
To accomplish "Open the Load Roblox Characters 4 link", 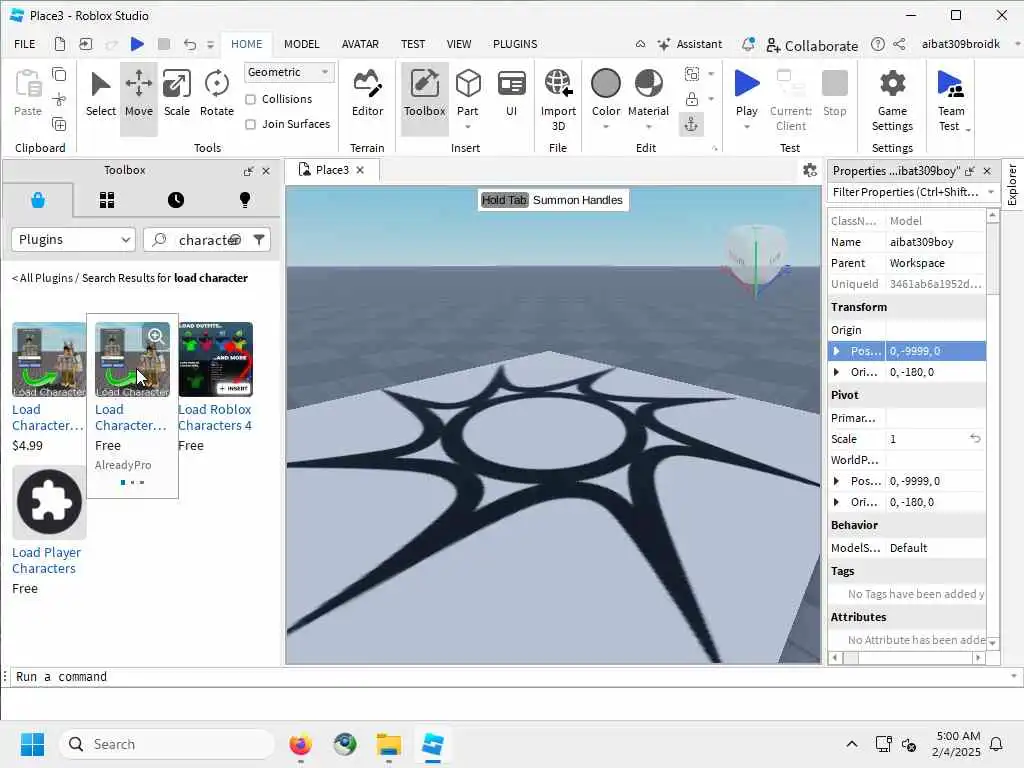I will [215, 417].
